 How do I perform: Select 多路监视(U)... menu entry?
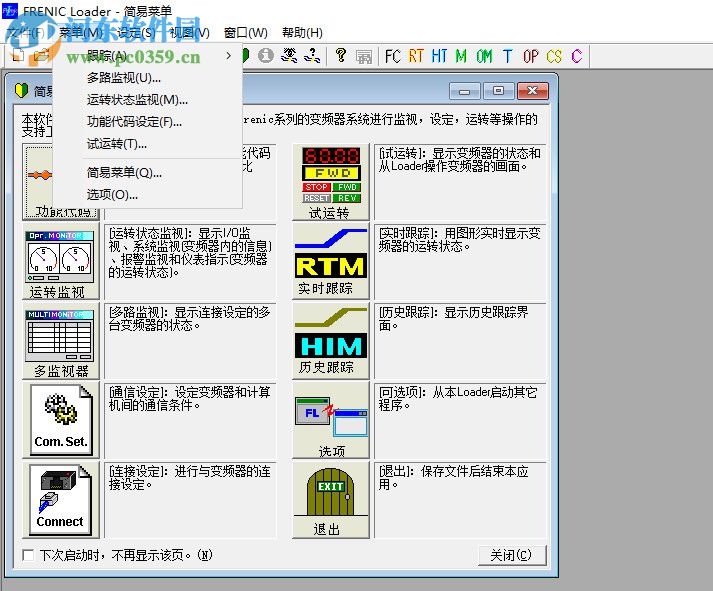148,78
